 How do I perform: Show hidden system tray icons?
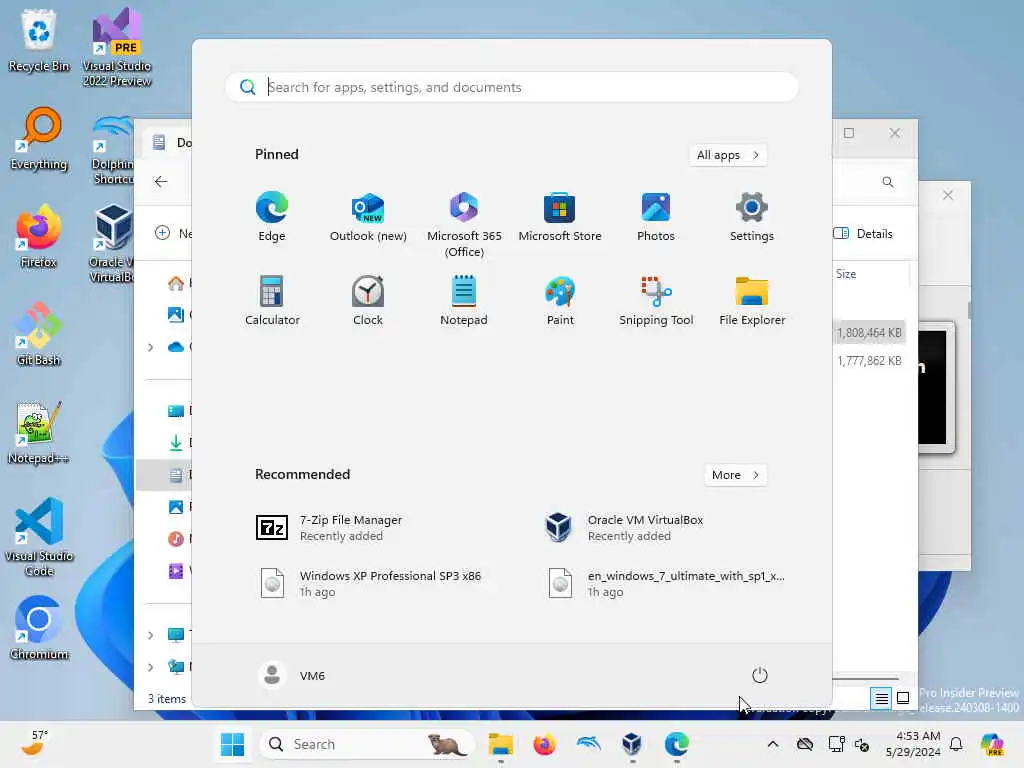[773, 744]
